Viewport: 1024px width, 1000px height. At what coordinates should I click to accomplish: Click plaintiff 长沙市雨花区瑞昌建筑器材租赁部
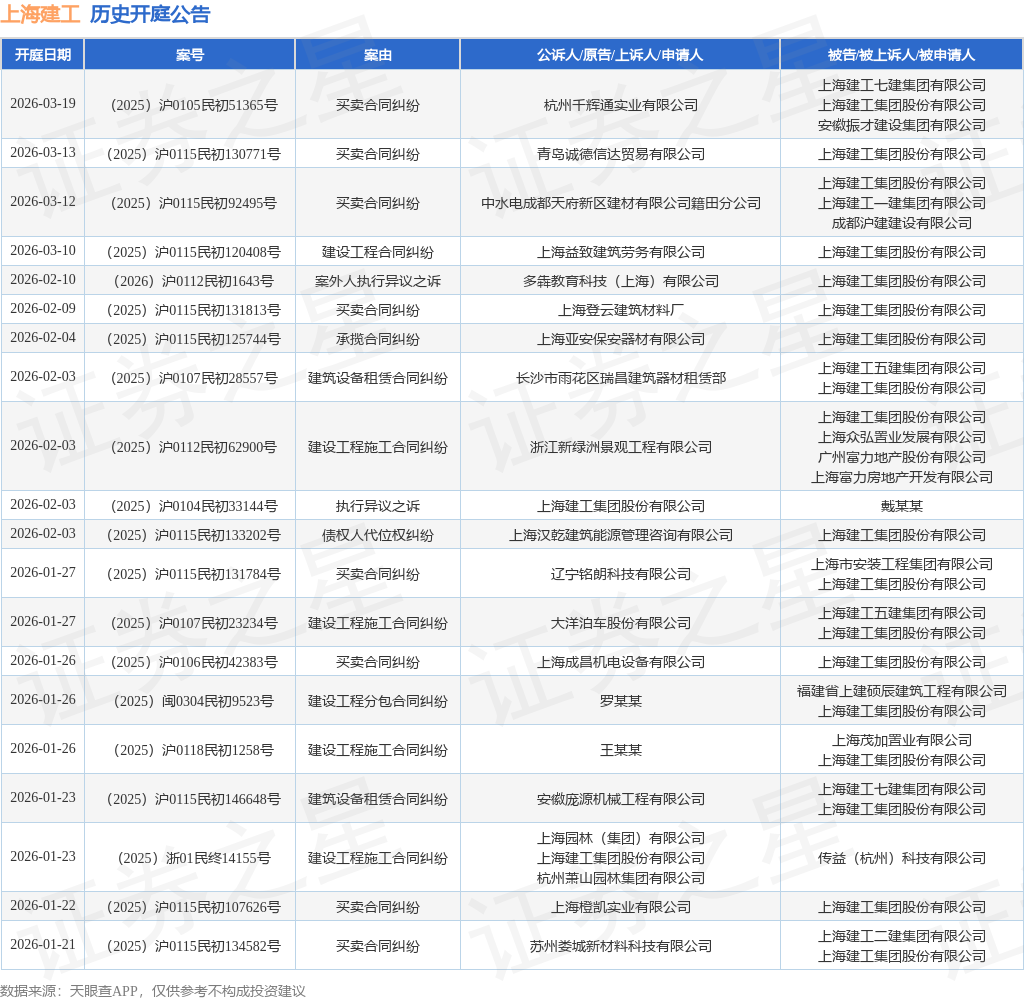point(620,378)
